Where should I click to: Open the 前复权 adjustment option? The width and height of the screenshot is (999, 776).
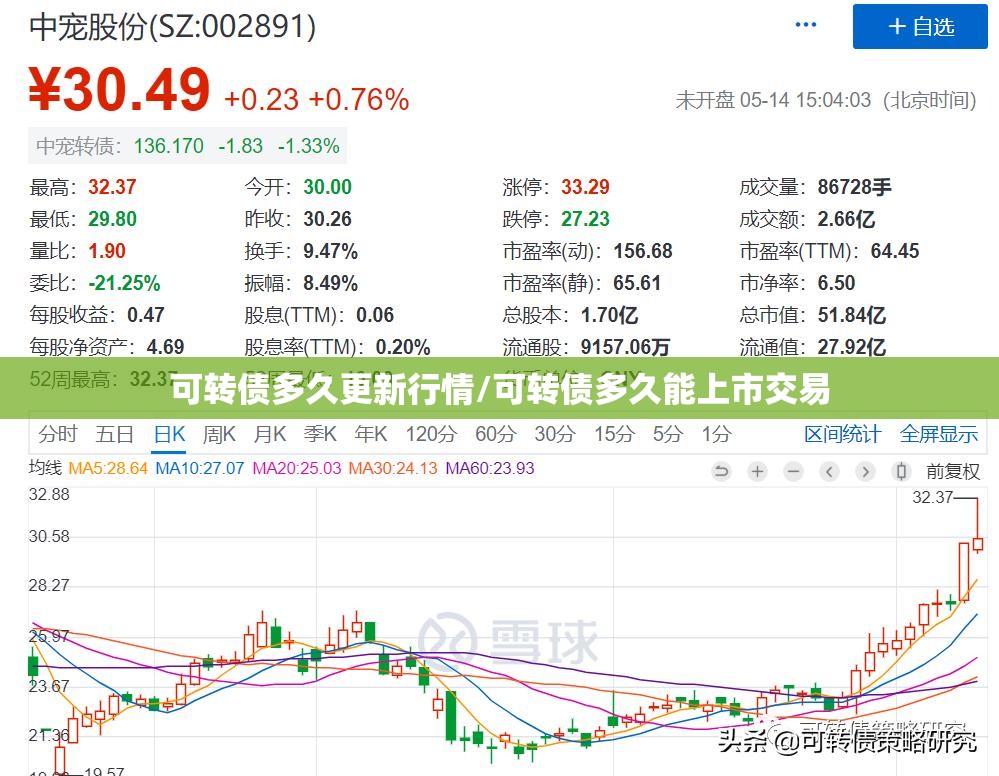click(952, 472)
